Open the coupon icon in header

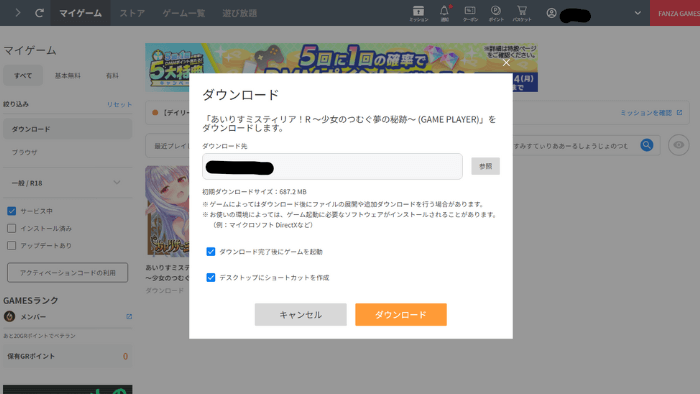click(470, 13)
